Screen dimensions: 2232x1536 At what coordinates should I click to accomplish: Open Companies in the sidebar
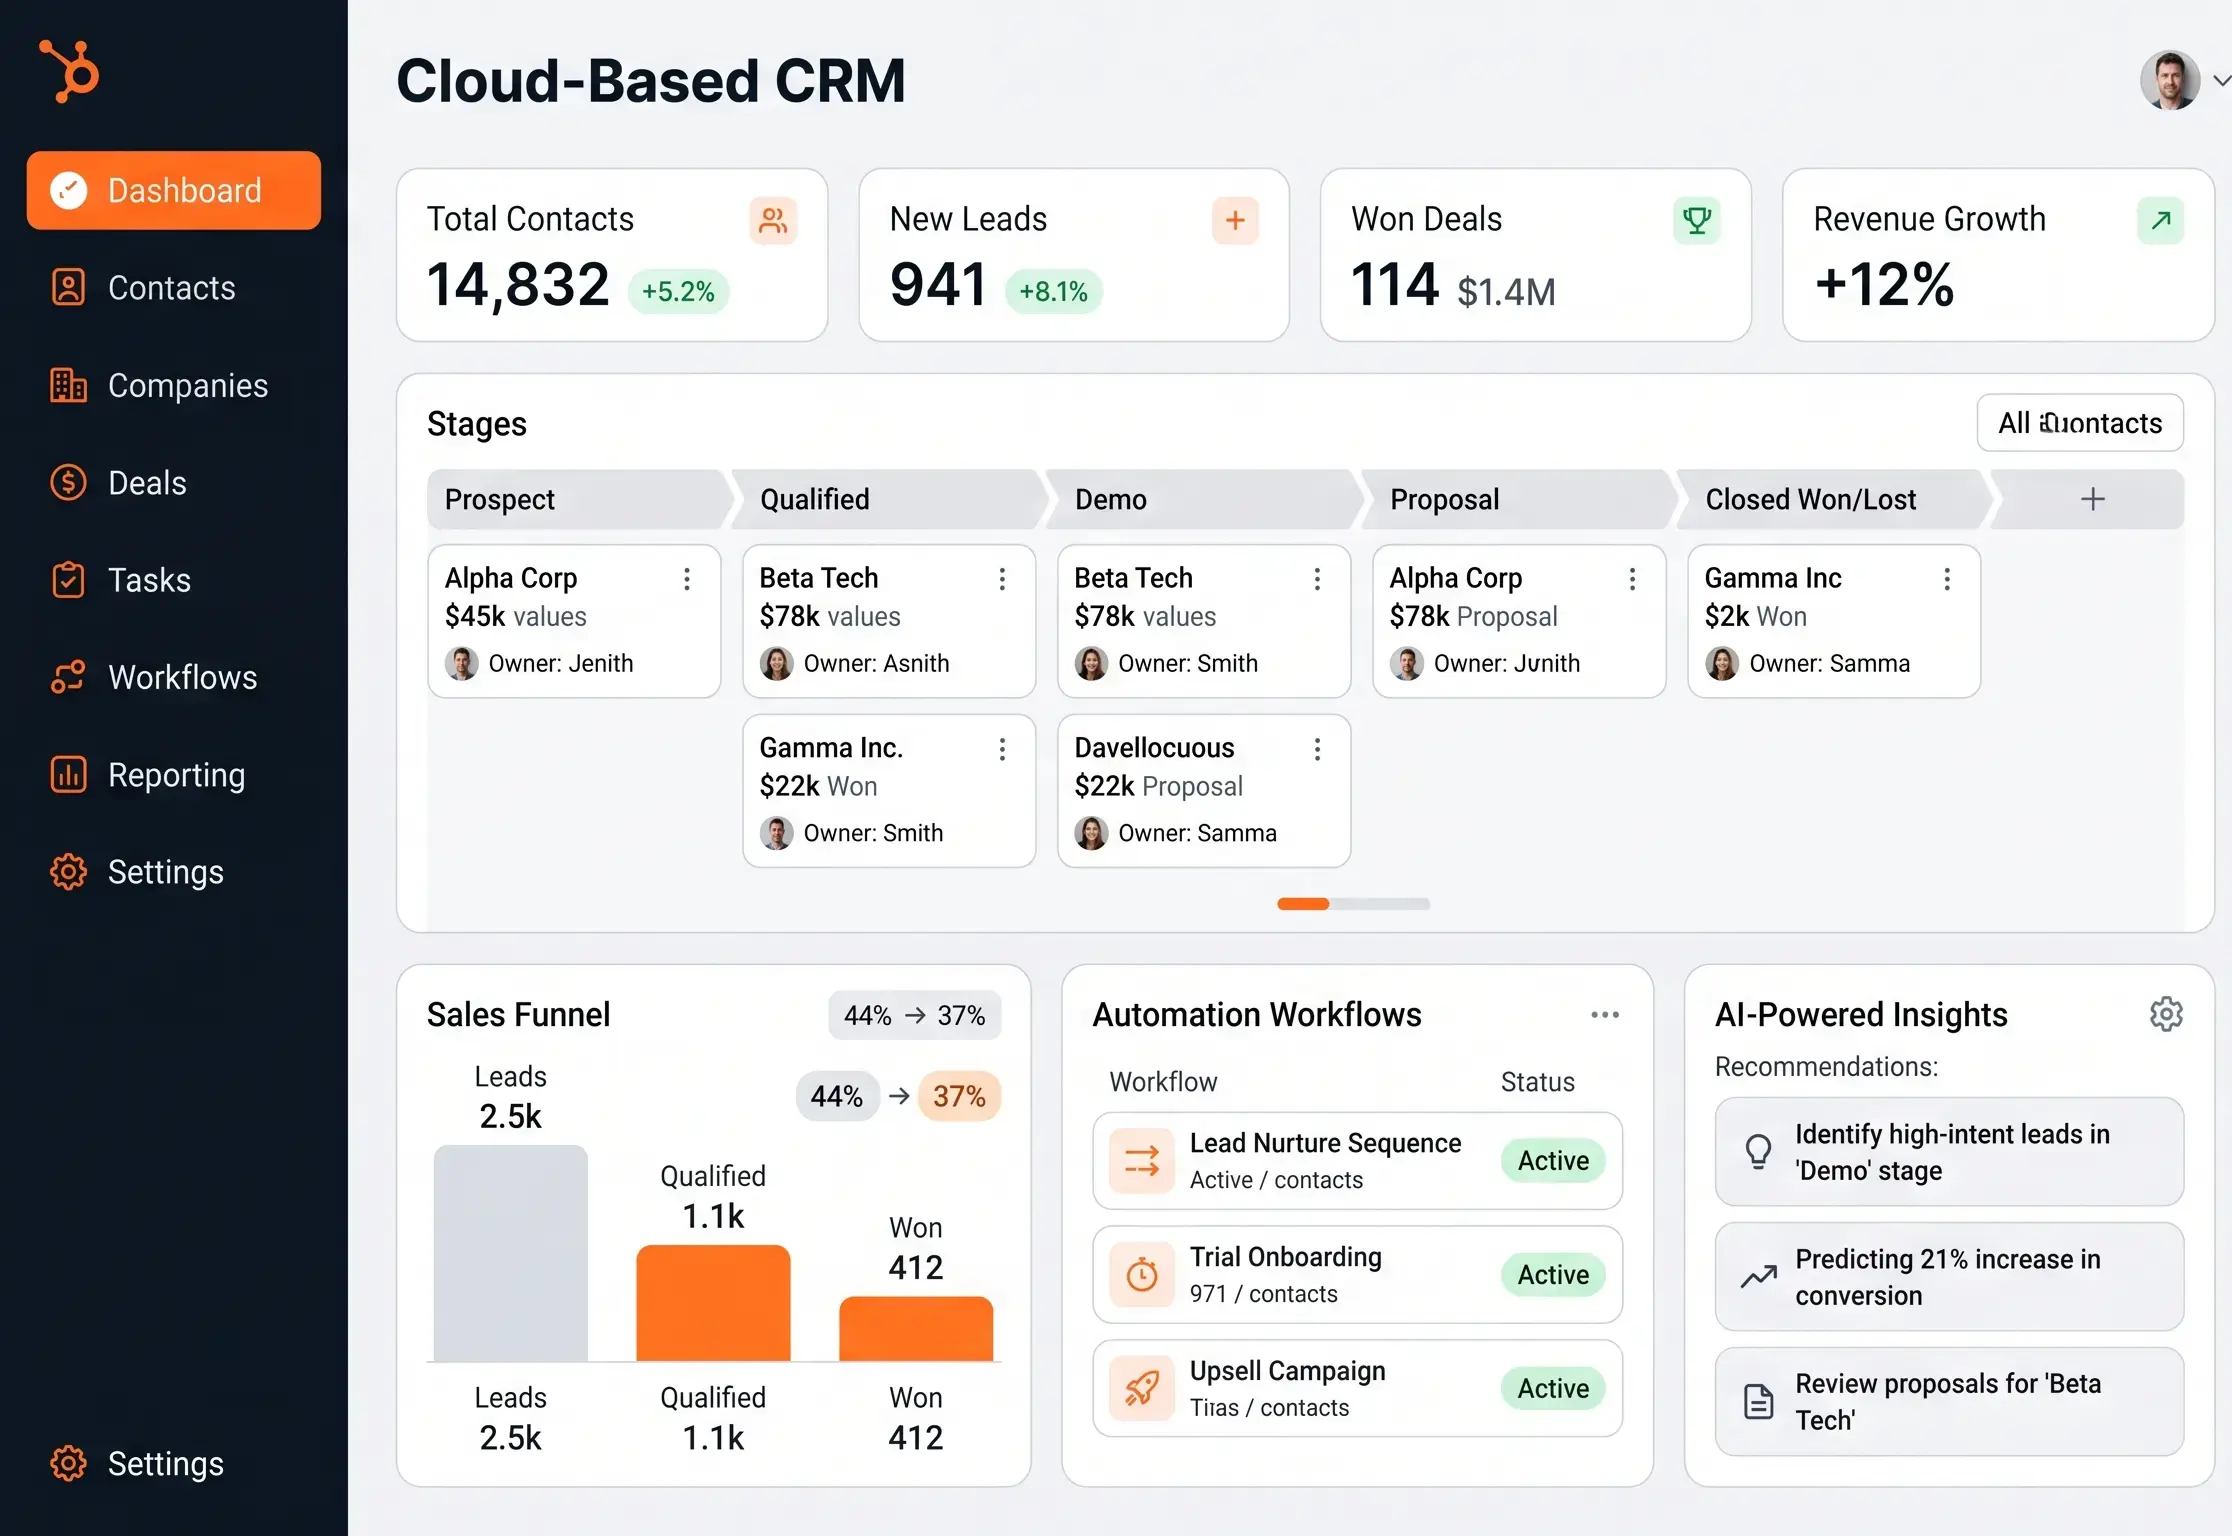coord(159,385)
